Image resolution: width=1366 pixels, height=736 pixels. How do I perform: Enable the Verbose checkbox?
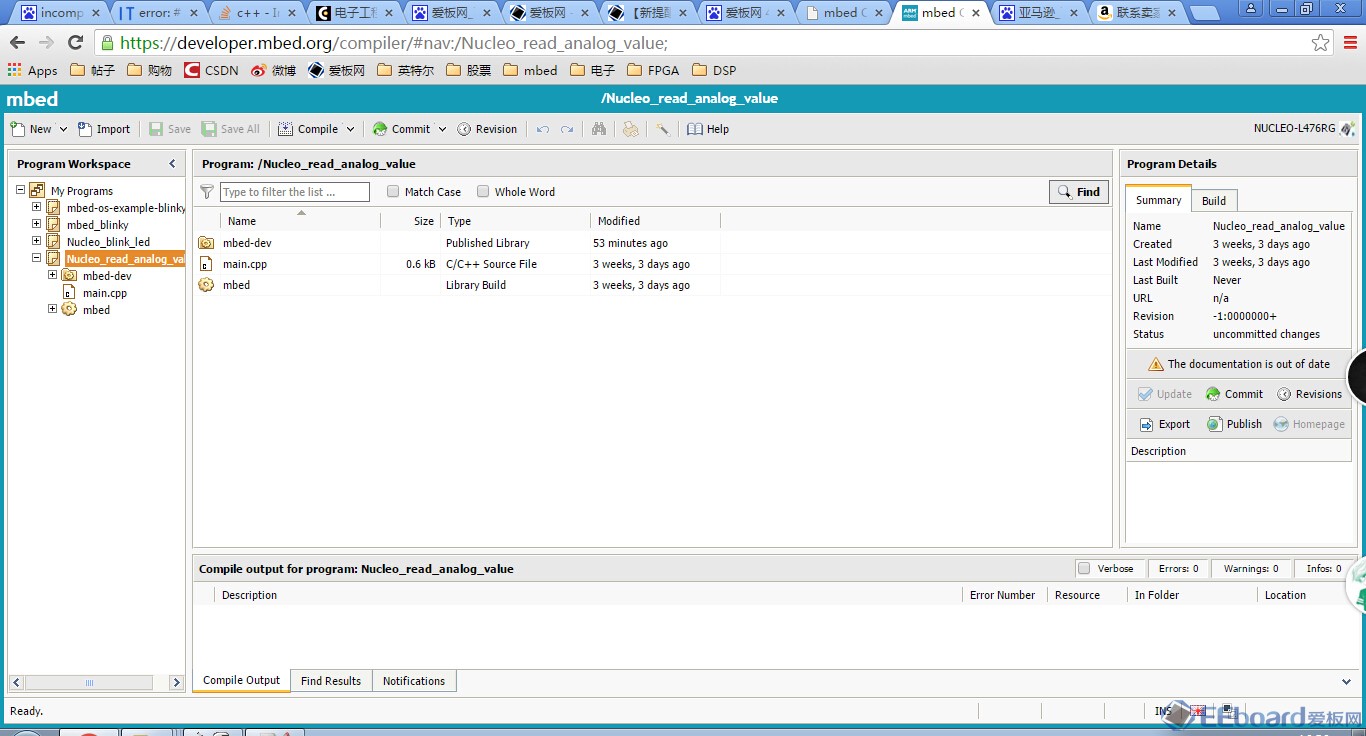tap(1084, 568)
